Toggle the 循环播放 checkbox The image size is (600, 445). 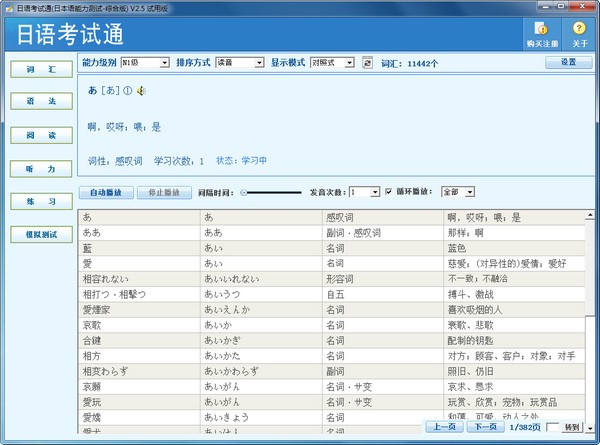tap(389, 191)
